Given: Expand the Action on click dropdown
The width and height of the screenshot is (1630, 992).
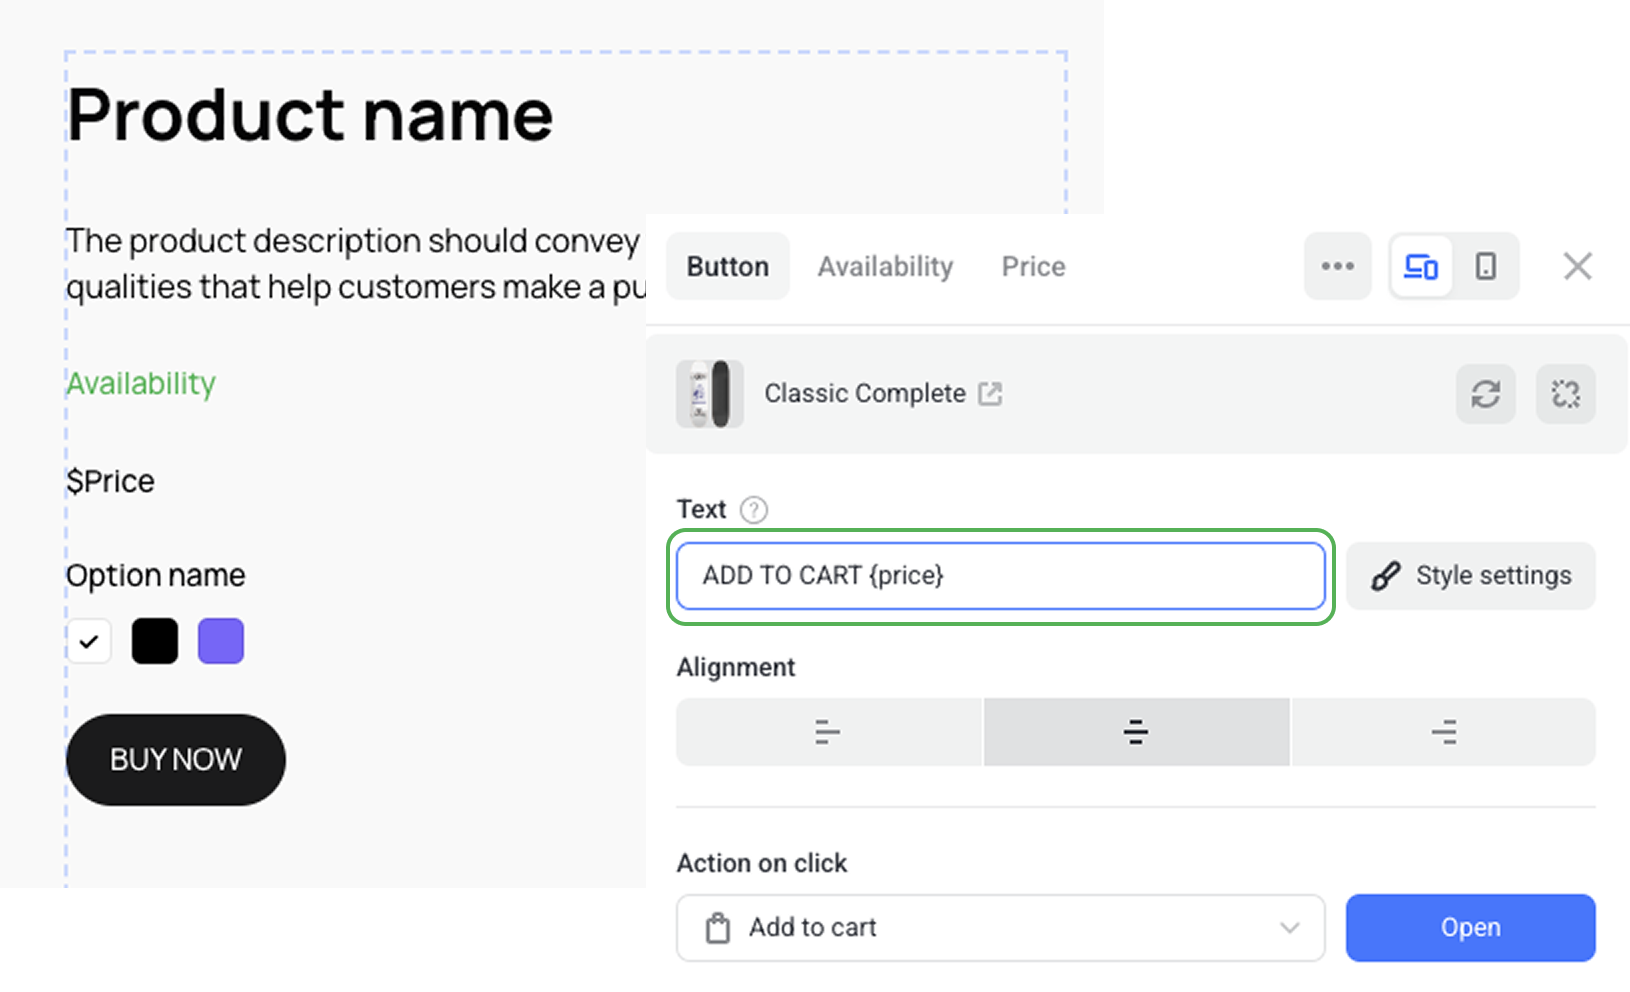Looking at the screenshot, I should pos(1000,928).
